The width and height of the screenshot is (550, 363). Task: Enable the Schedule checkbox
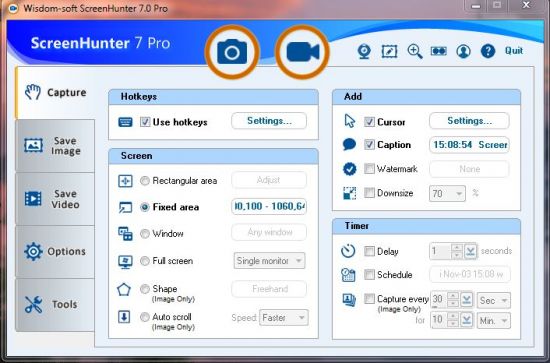(x=369, y=274)
